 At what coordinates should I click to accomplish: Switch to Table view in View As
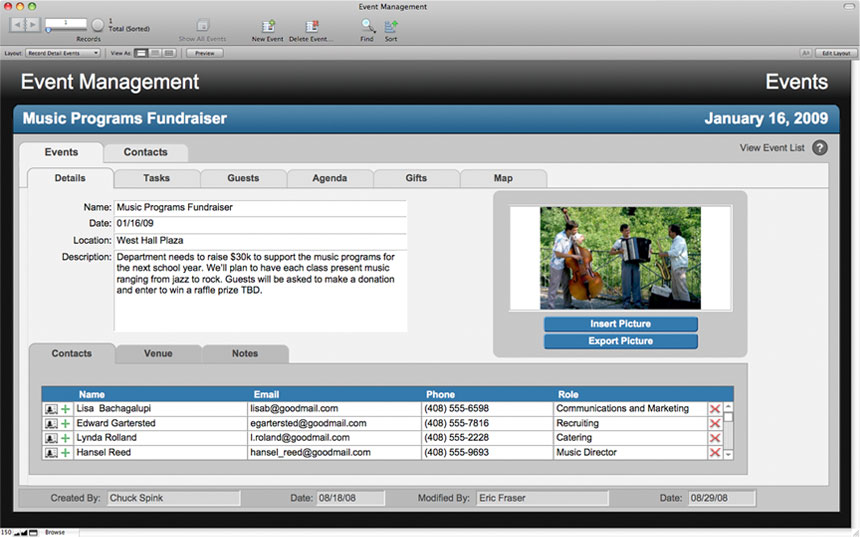tap(169, 53)
